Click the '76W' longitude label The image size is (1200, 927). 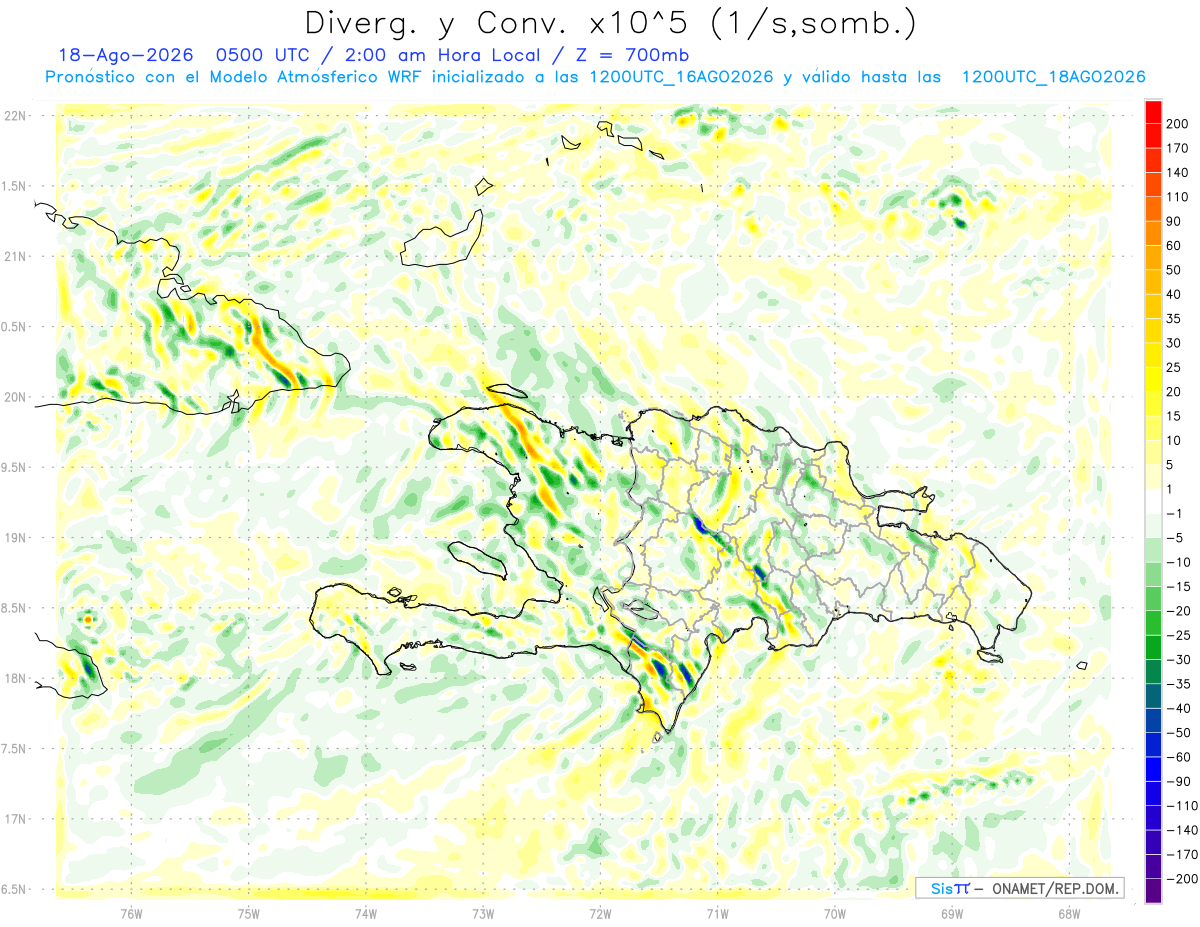[x=131, y=914]
